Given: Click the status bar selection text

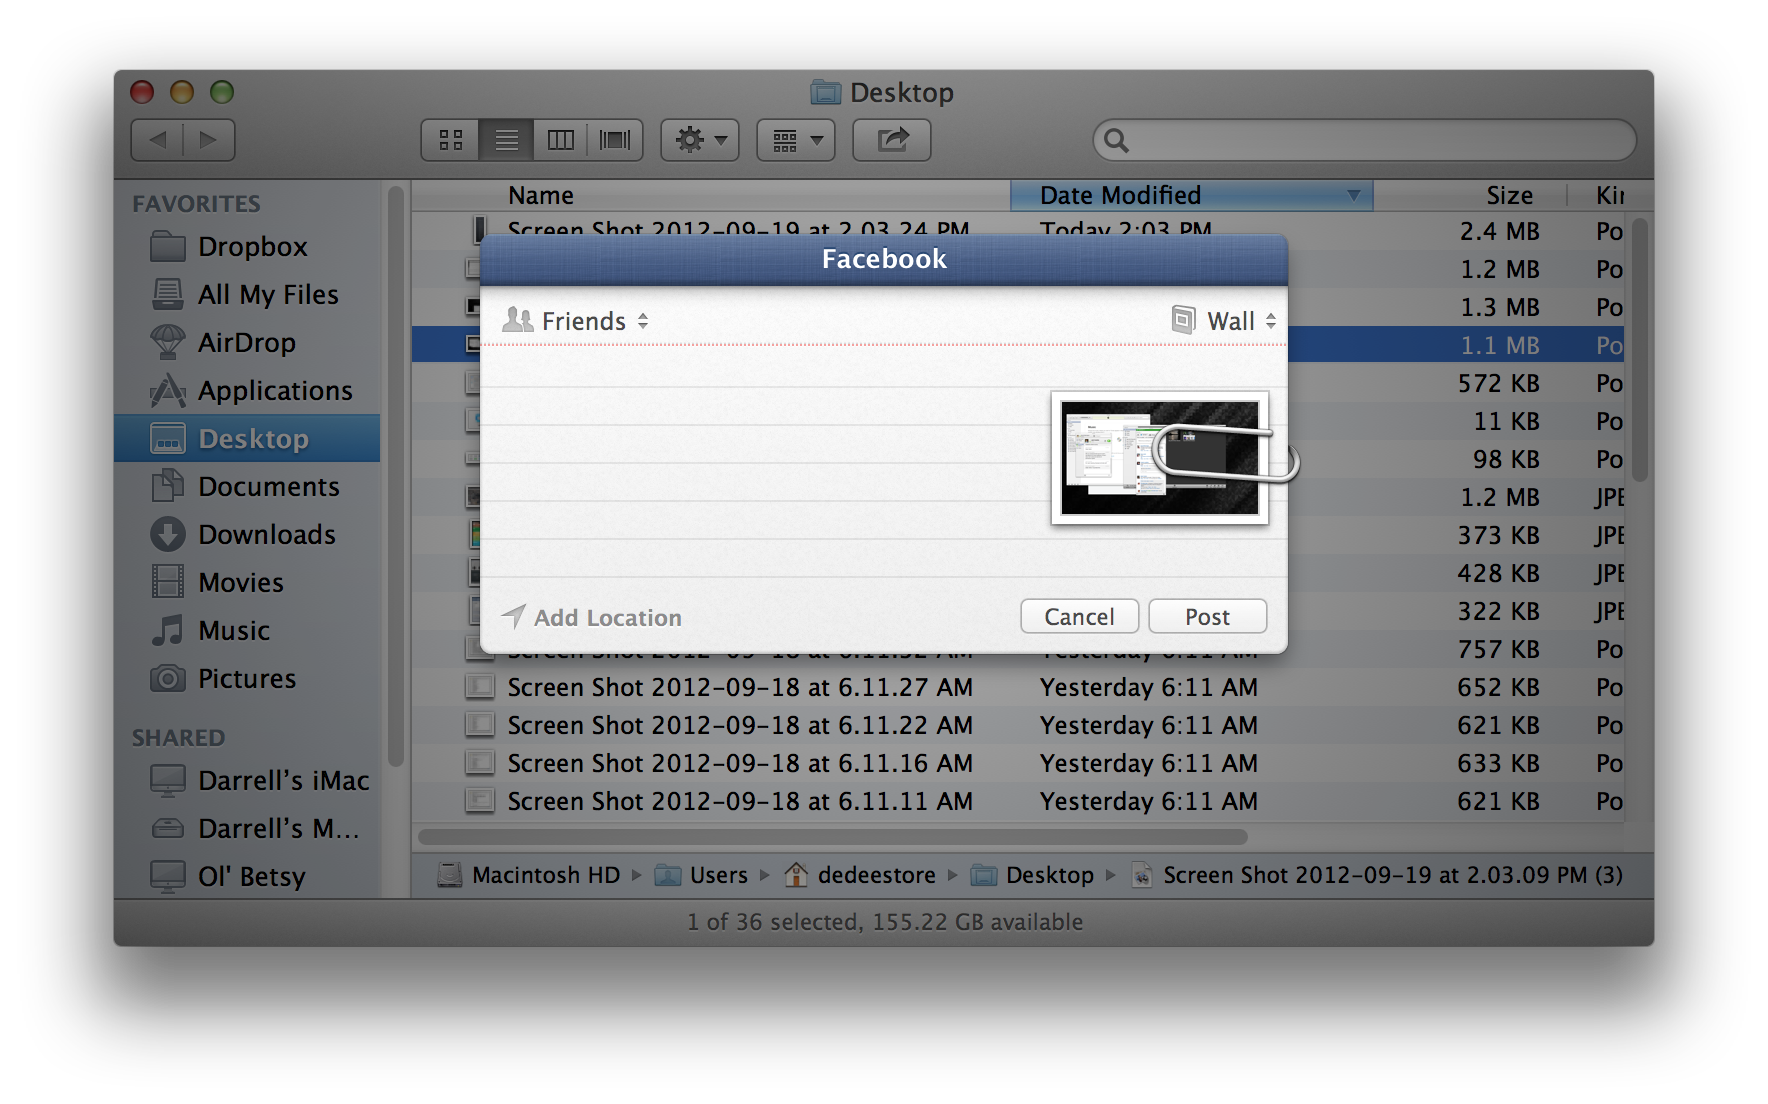Looking at the screenshot, I should (885, 922).
